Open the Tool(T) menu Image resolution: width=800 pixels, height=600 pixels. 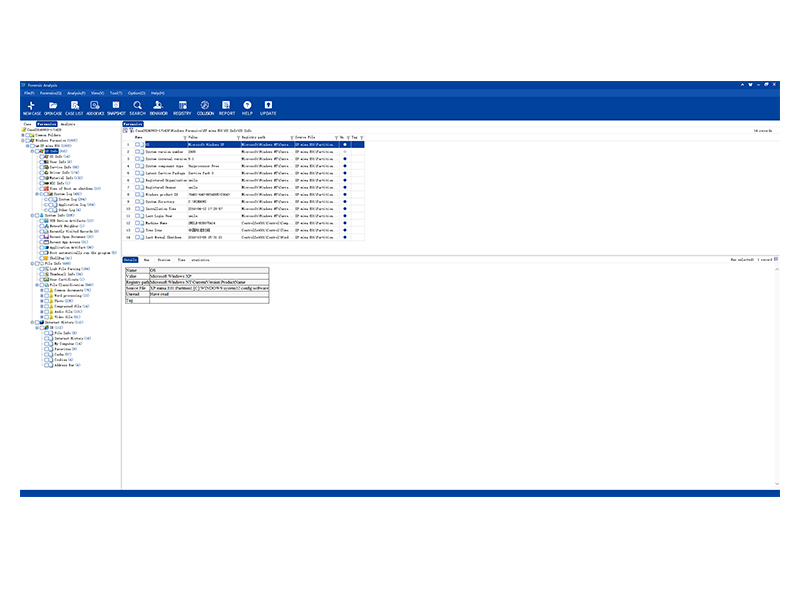point(116,93)
